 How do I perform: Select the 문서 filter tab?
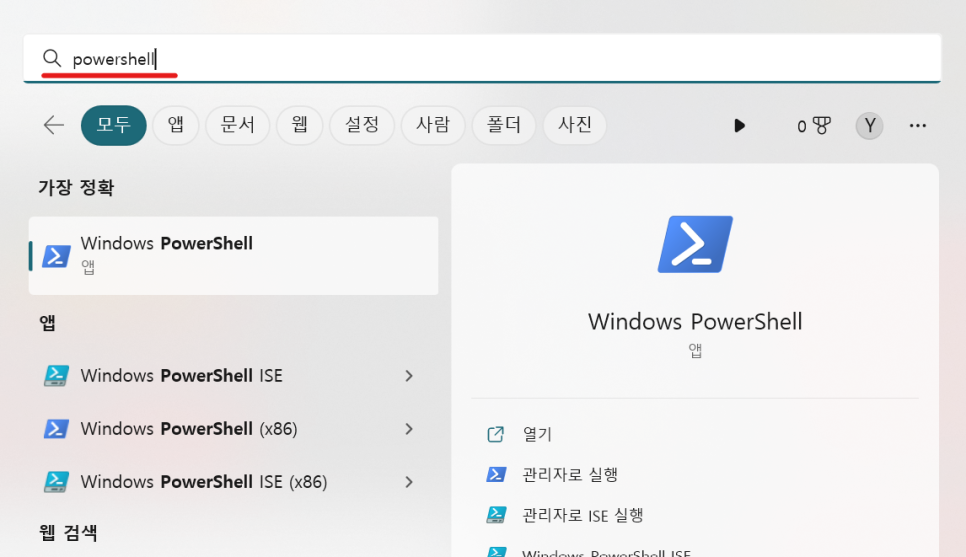tap(237, 125)
